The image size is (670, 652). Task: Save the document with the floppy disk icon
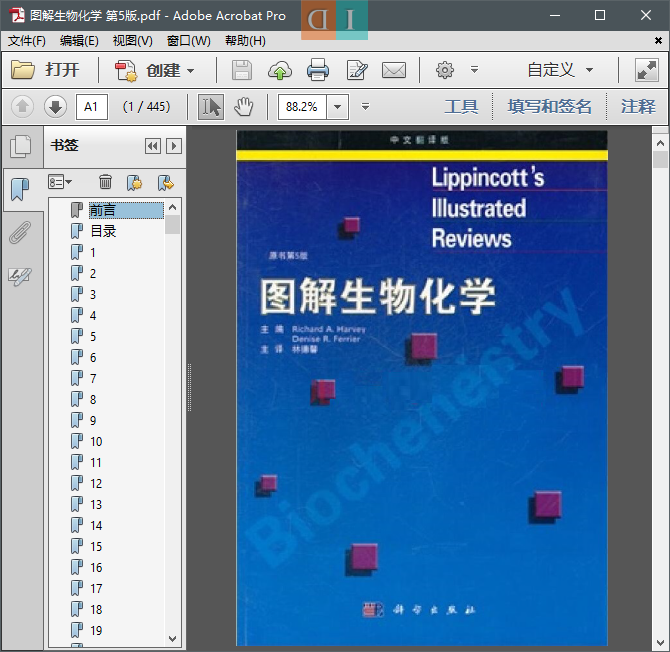pyautogui.click(x=242, y=70)
